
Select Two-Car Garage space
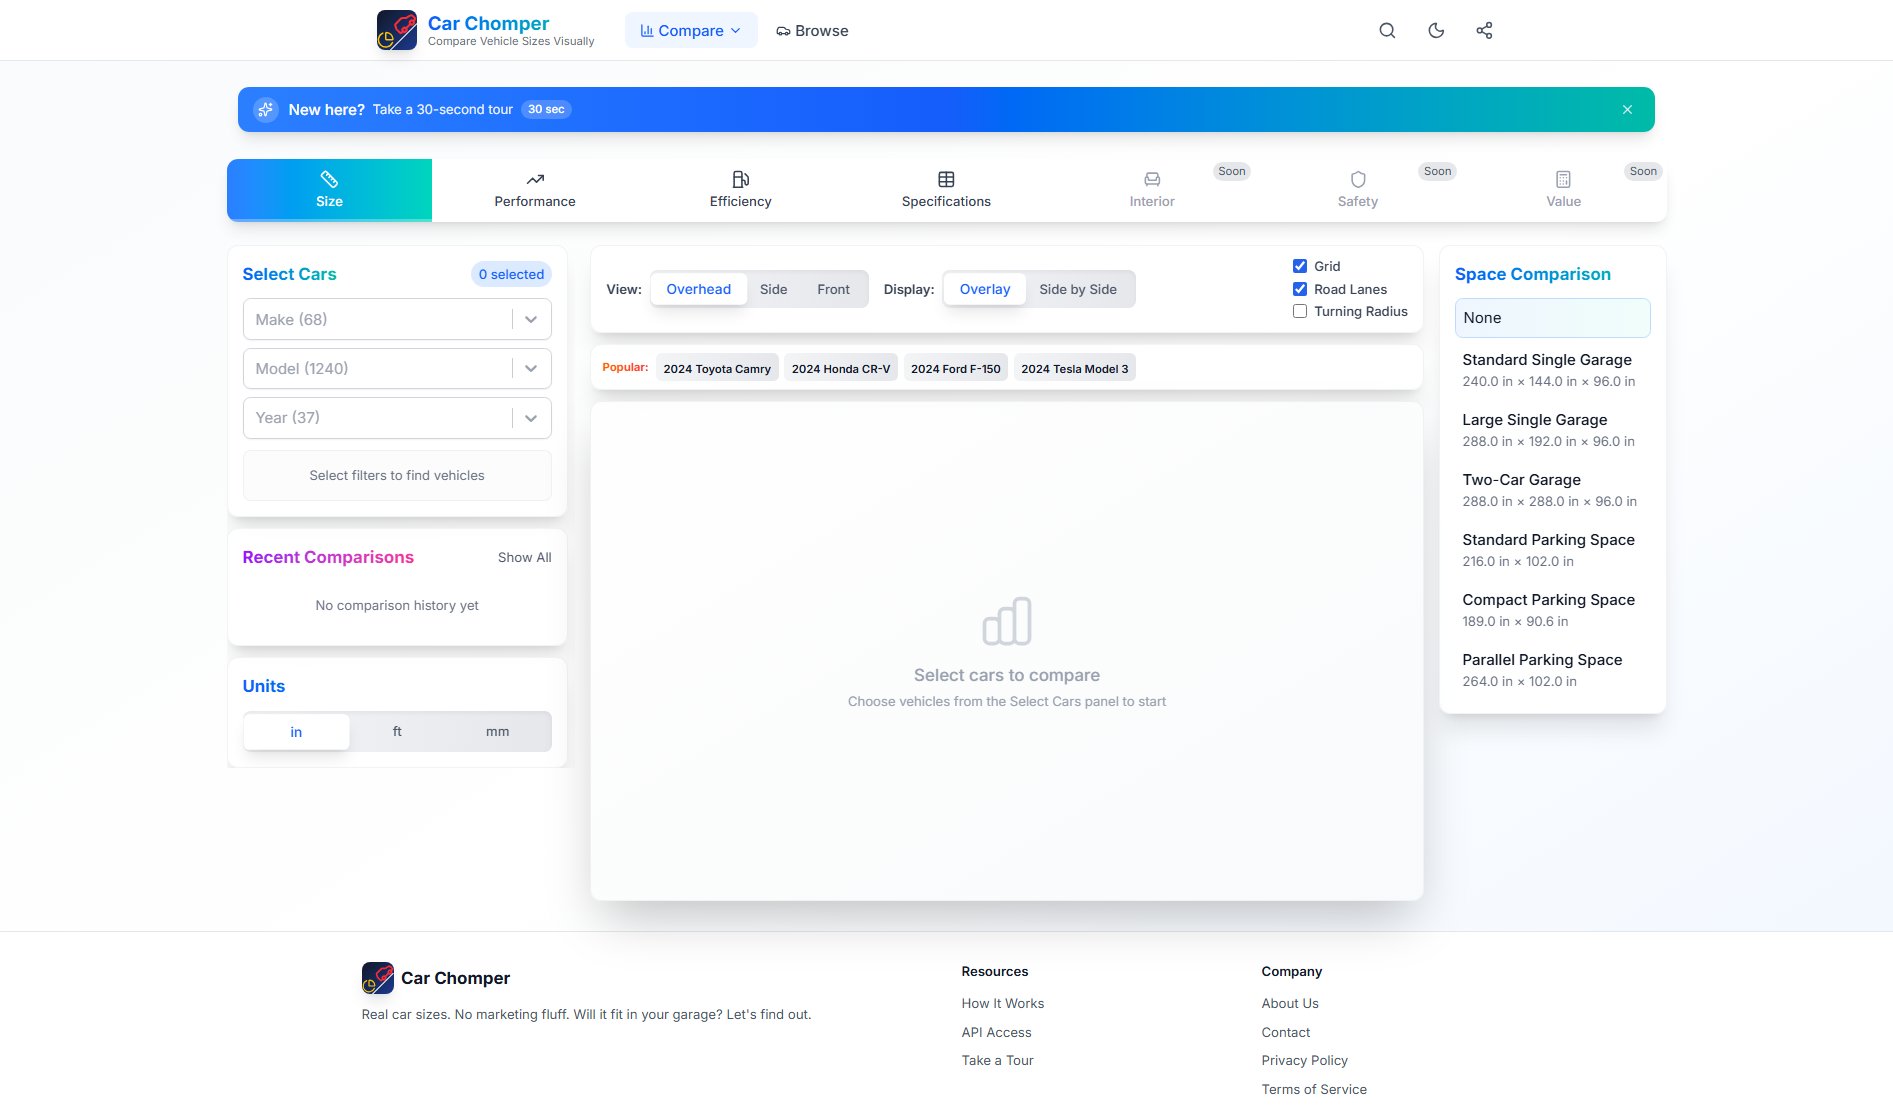(1552, 490)
